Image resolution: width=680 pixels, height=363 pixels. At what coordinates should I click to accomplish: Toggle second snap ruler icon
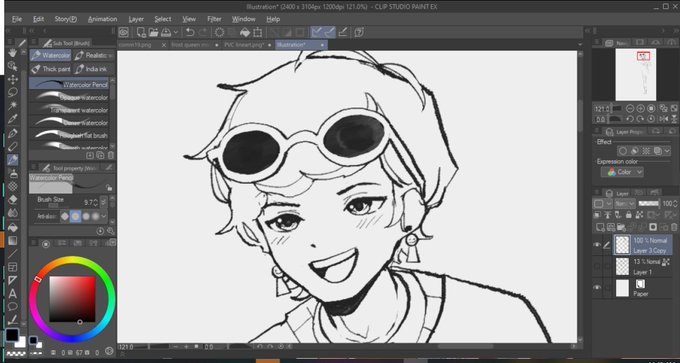tap(330, 32)
